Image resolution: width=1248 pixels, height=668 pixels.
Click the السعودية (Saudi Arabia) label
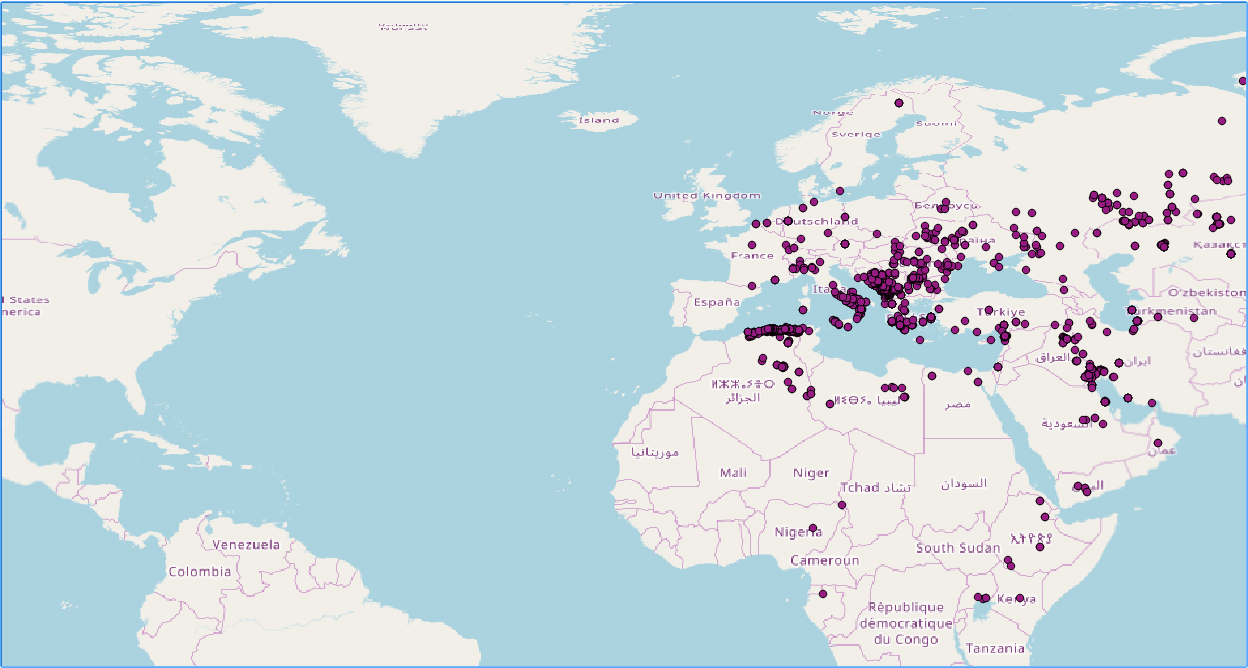pos(1065,423)
